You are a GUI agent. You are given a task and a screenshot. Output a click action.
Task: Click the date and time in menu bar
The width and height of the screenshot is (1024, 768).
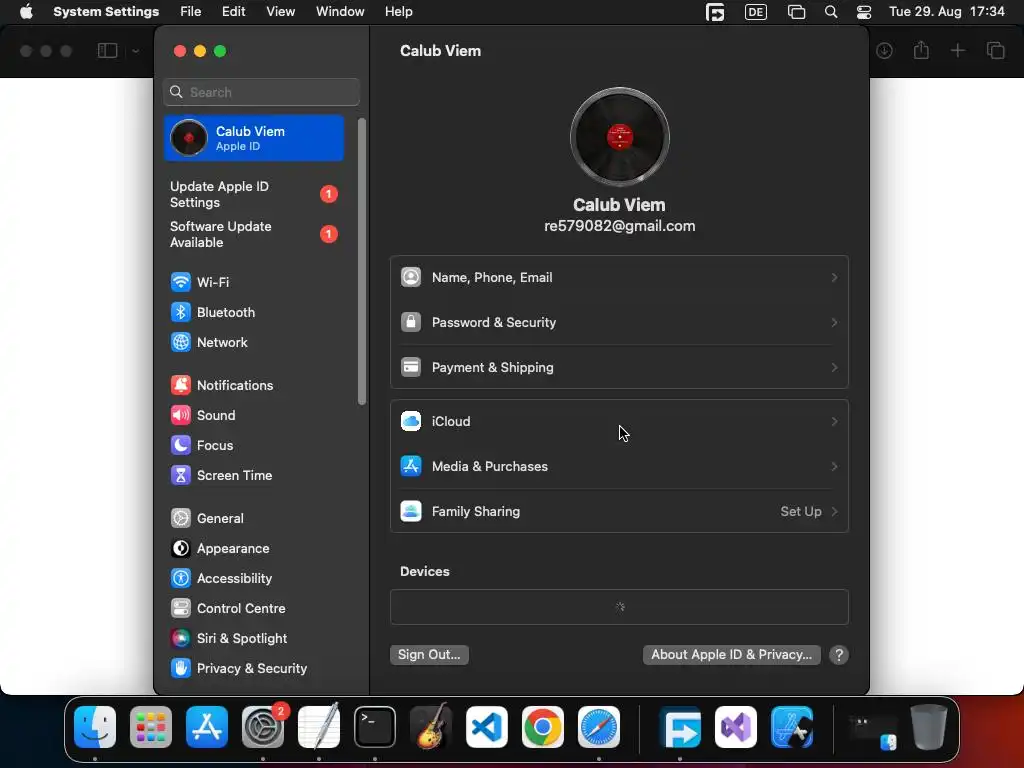click(x=947, y=12)
